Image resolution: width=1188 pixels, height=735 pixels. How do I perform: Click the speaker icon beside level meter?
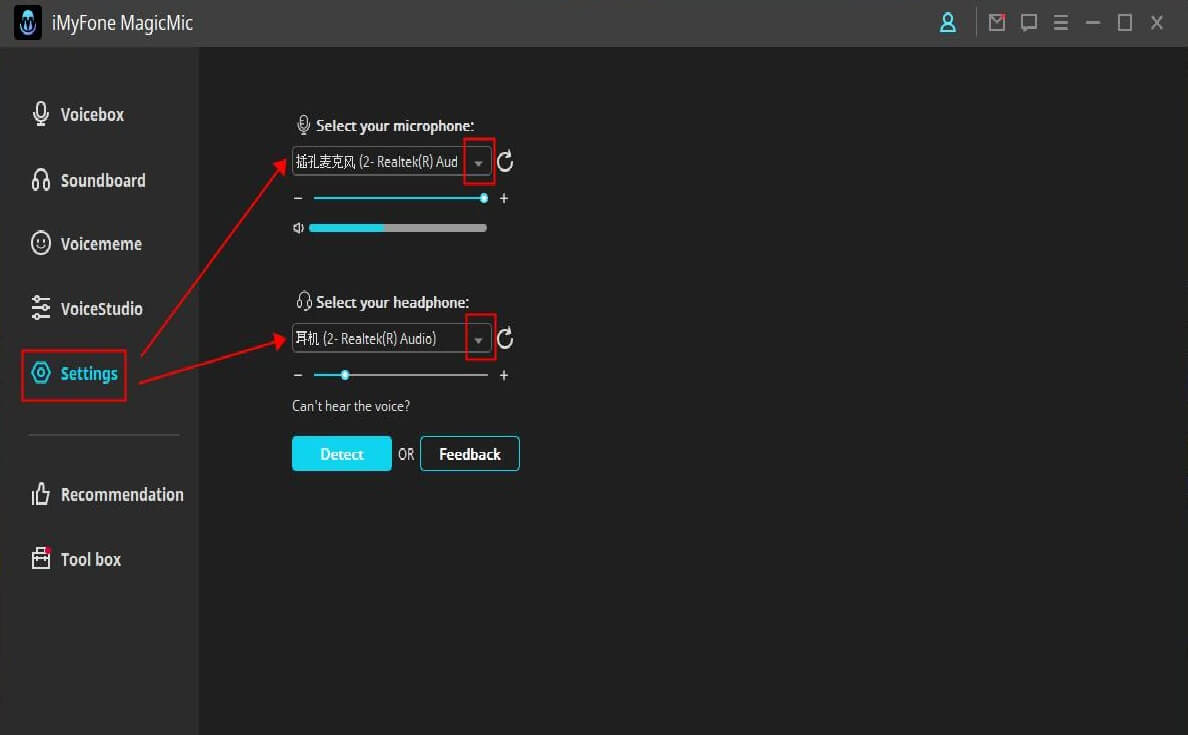(299, 227)
